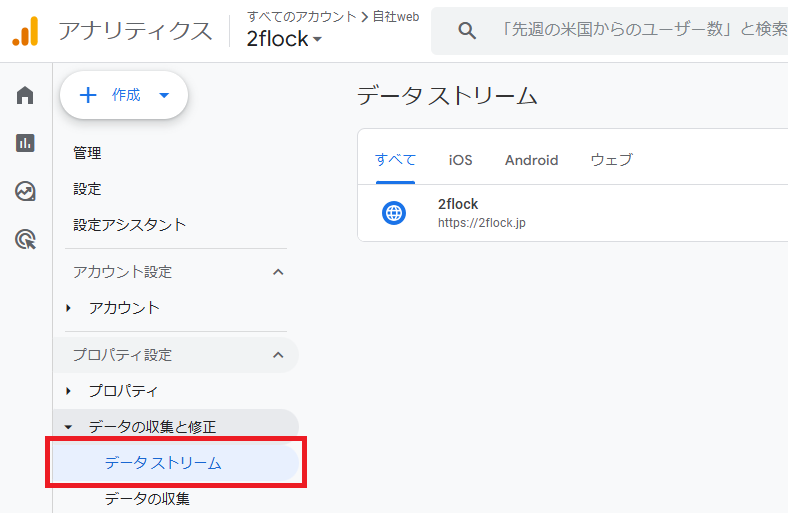Expand the プロパティ tree item arrow
The width and height of the screenshot is (788, 513).
(68, 390)
